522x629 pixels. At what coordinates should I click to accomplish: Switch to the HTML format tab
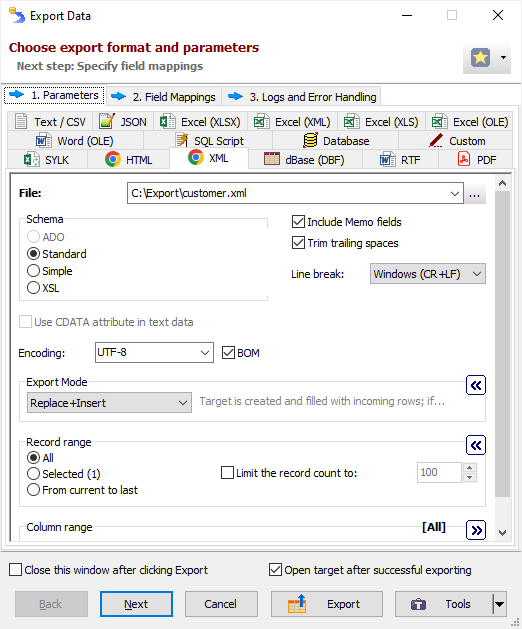click(128, 160)
